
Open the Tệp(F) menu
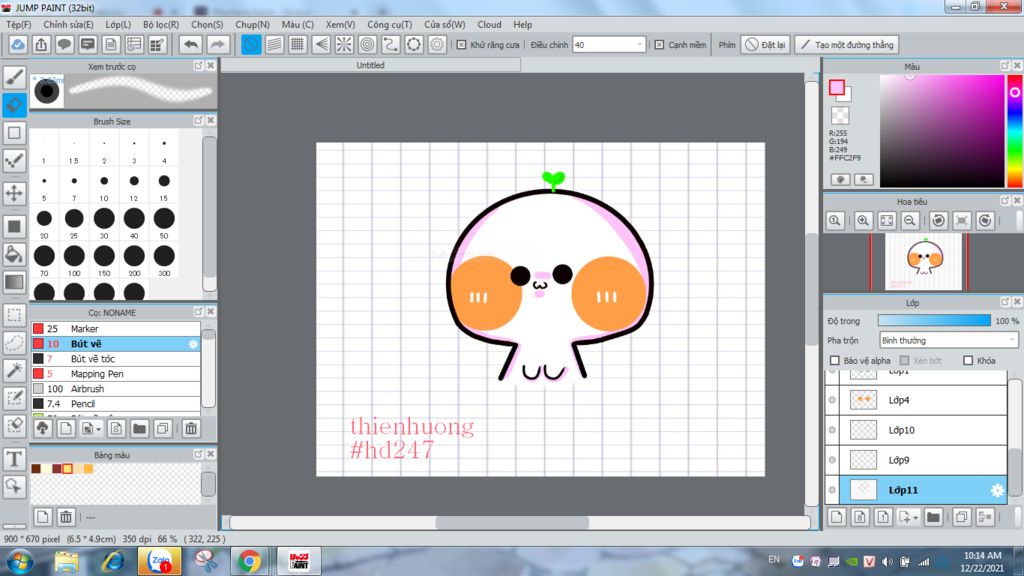click(18, 24)
